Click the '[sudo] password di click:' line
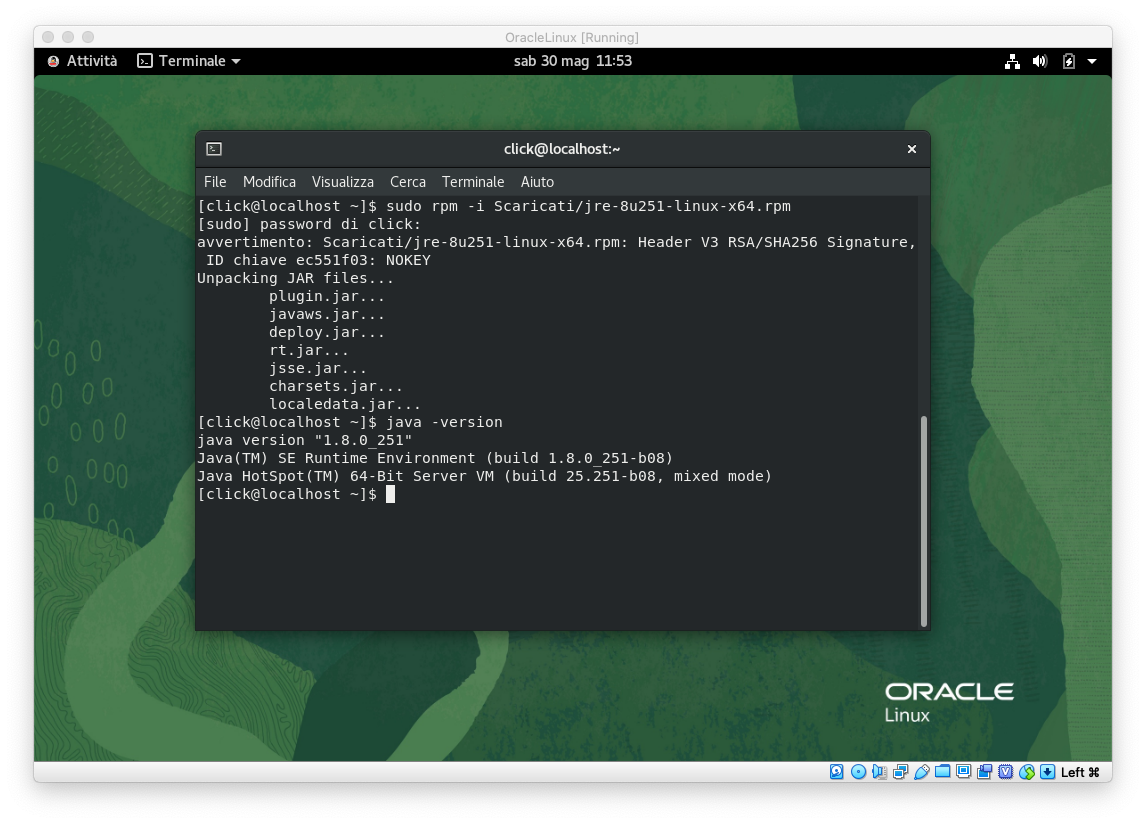This screenshot has height=824, width=1146. [309, 224]
